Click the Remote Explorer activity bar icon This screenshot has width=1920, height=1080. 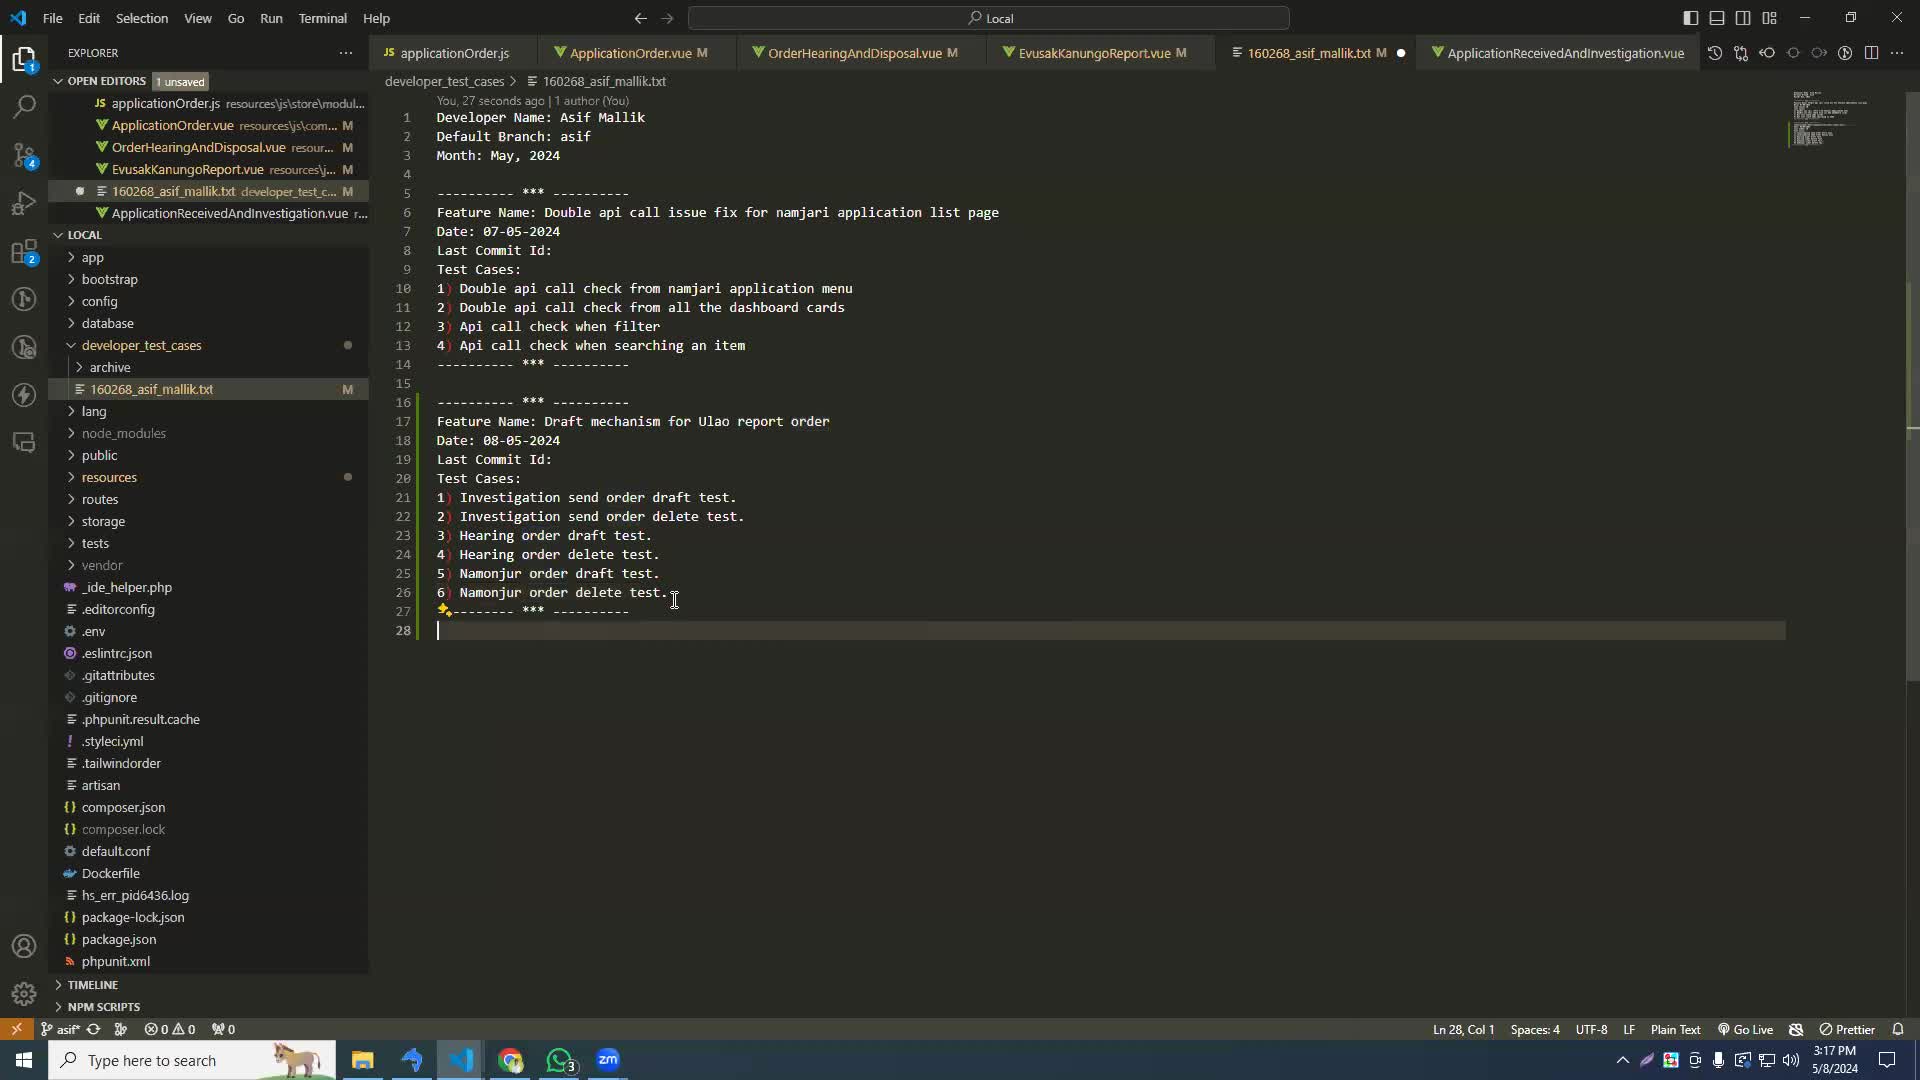24,443
